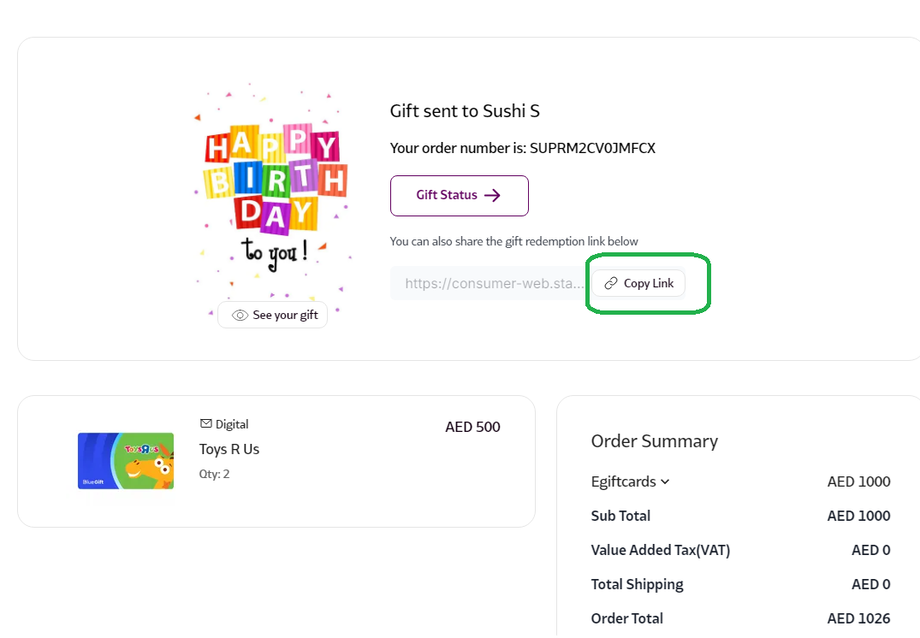Click the Order Summary heading
Viewport: 920px width, 638px height.
click(654, 441)
